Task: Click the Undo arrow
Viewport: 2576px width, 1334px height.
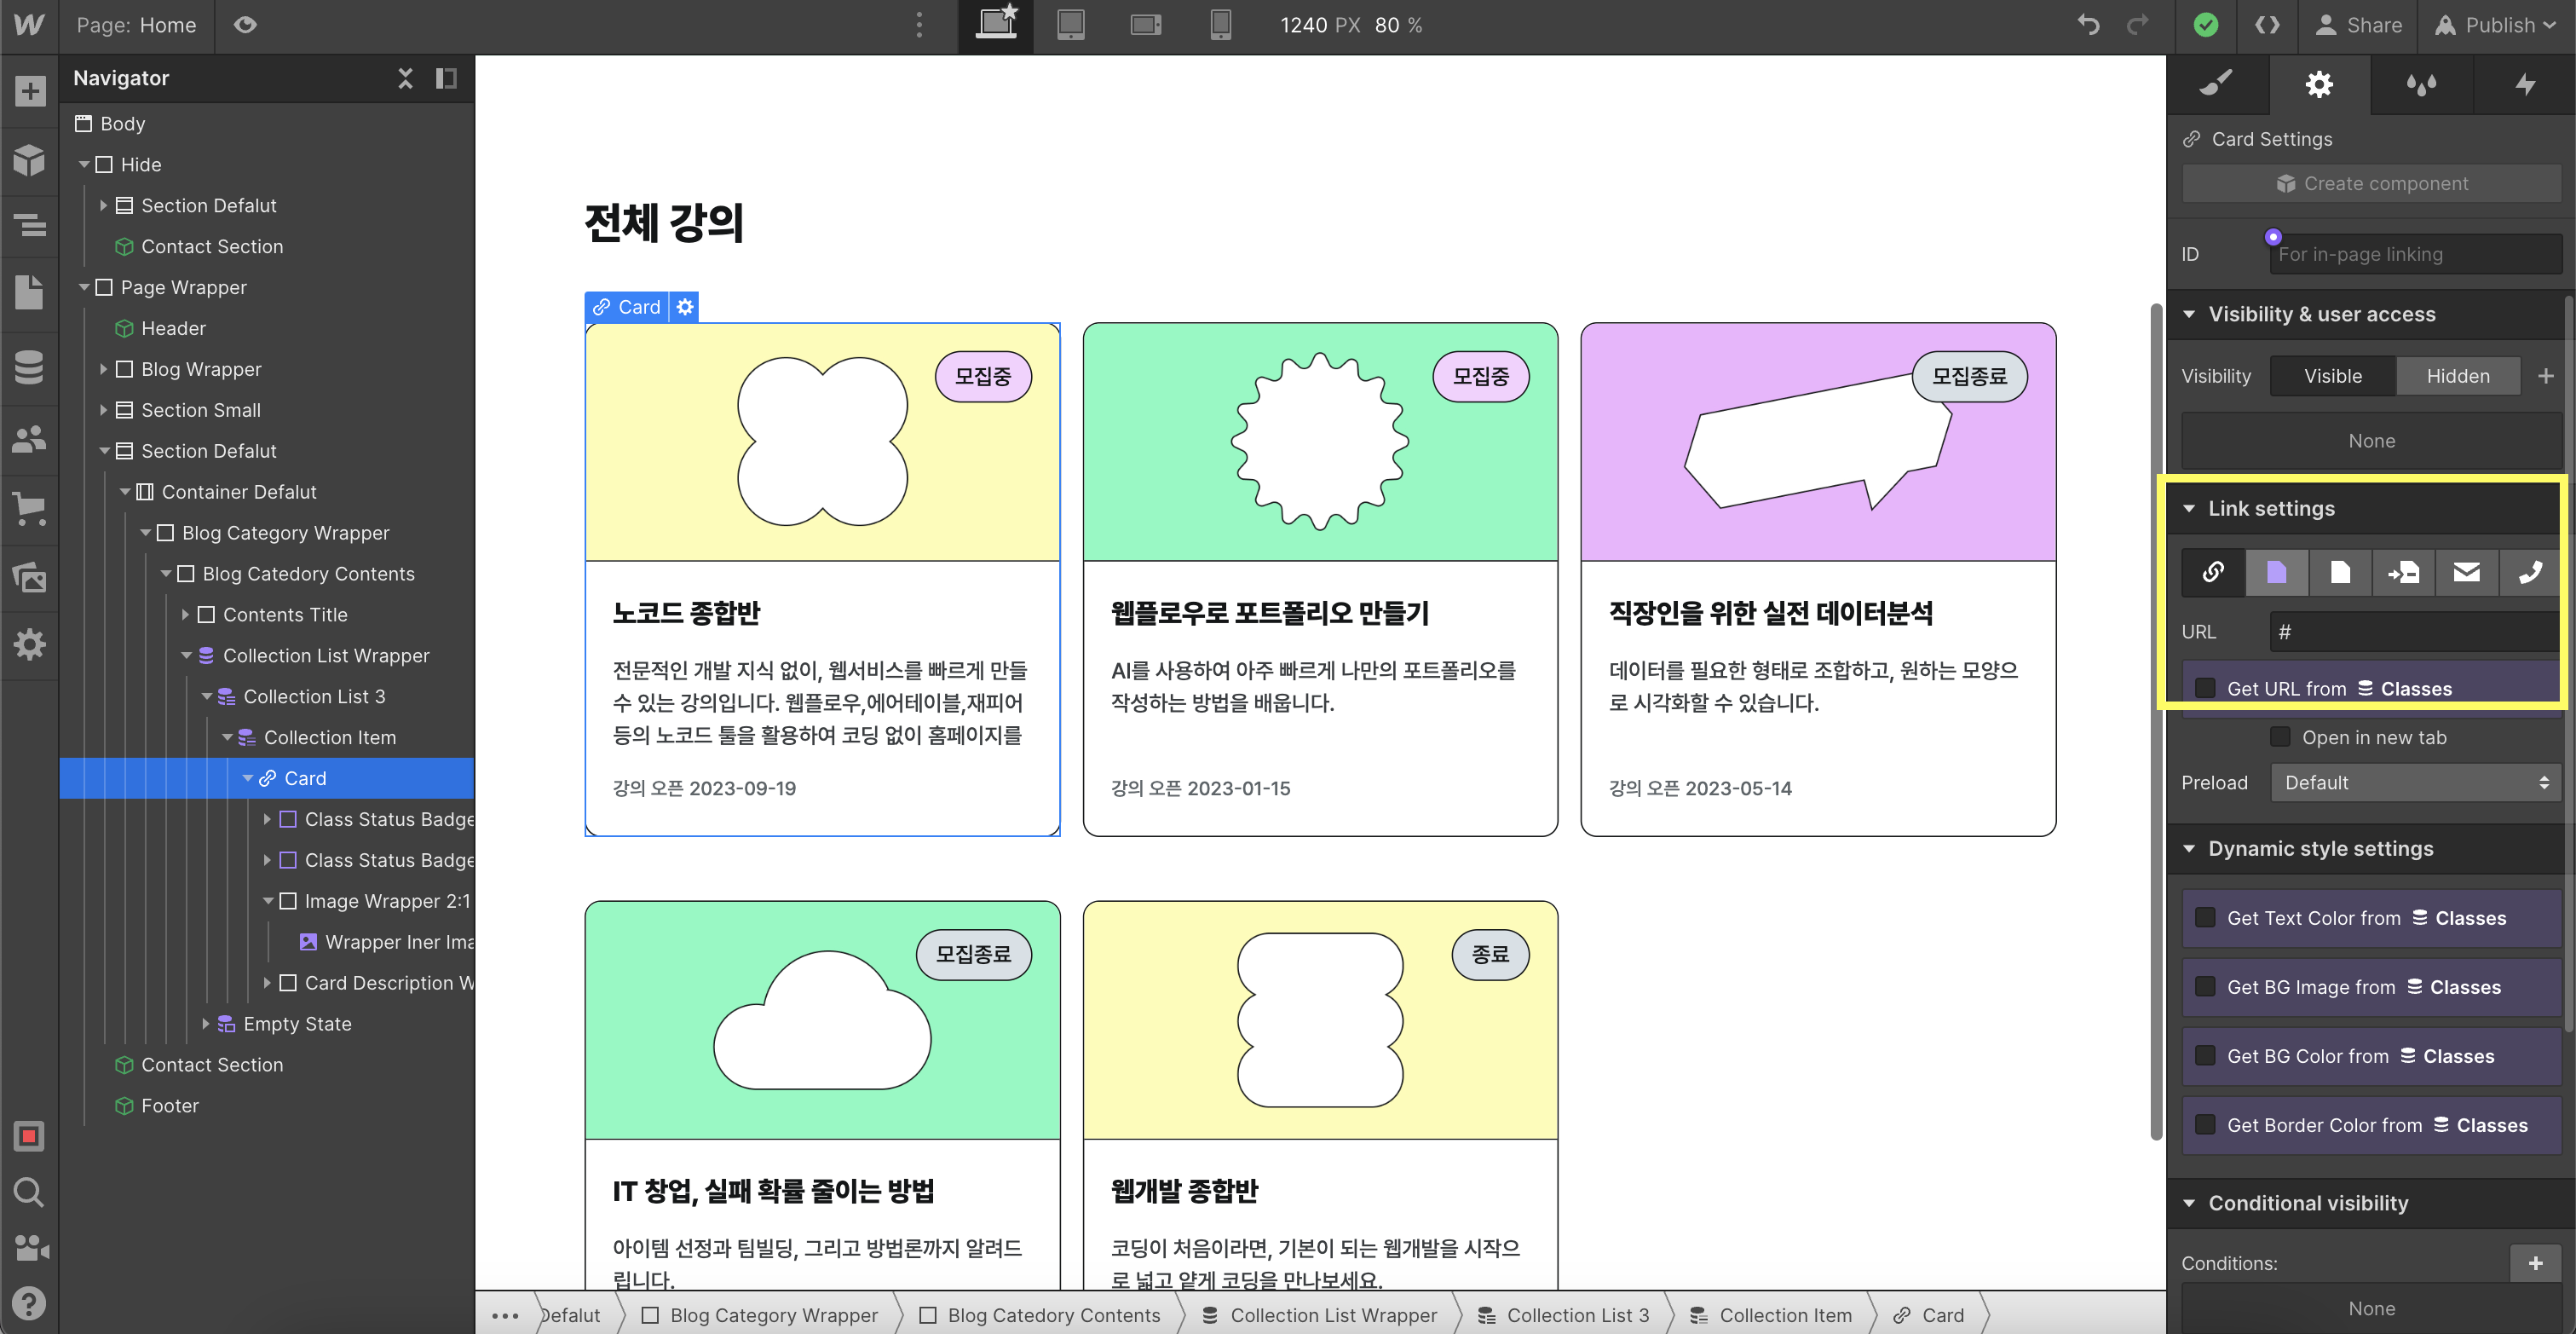Action: pyautogui.click(x=2089, y=25)
